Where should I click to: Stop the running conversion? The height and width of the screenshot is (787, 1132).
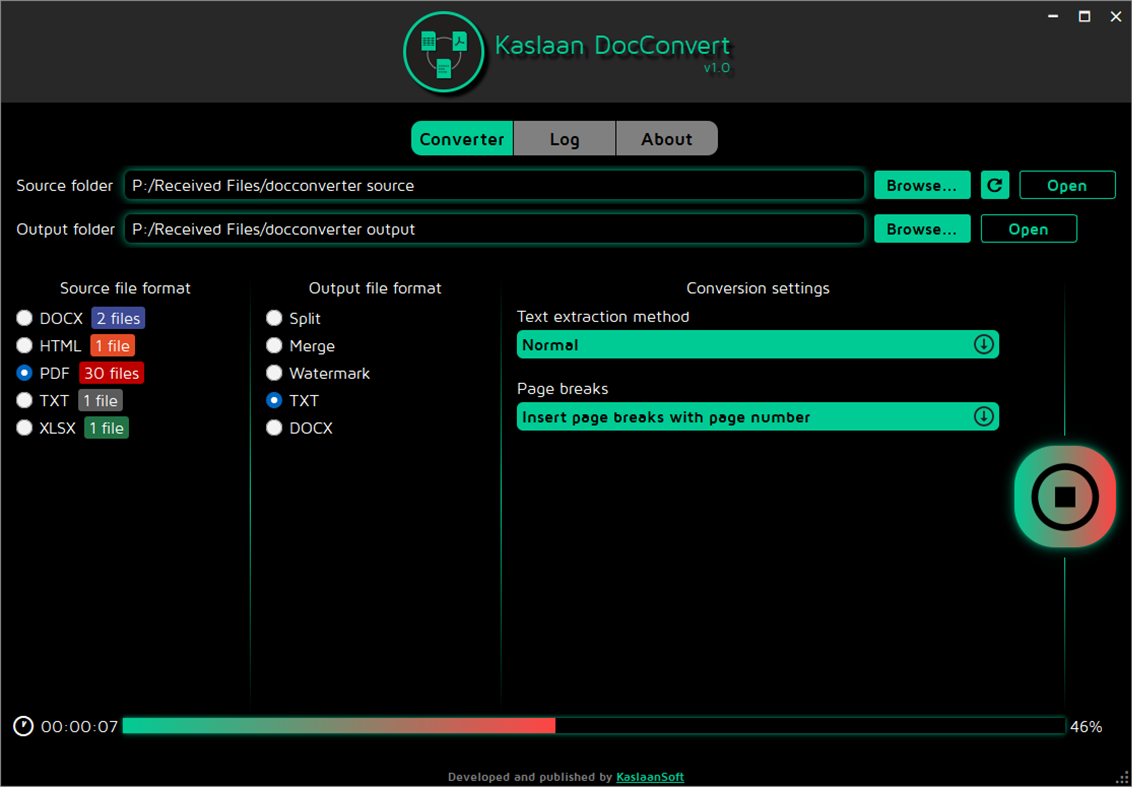1064,496
